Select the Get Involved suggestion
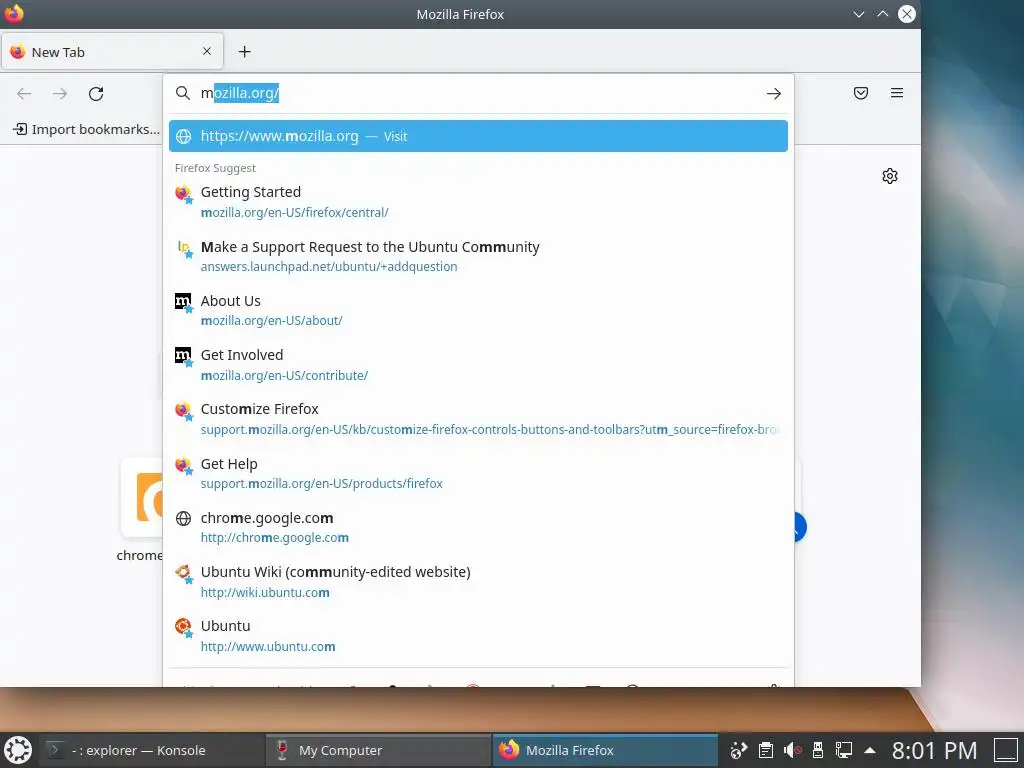This screenshot has width=1024, height=768. point(478,364)
